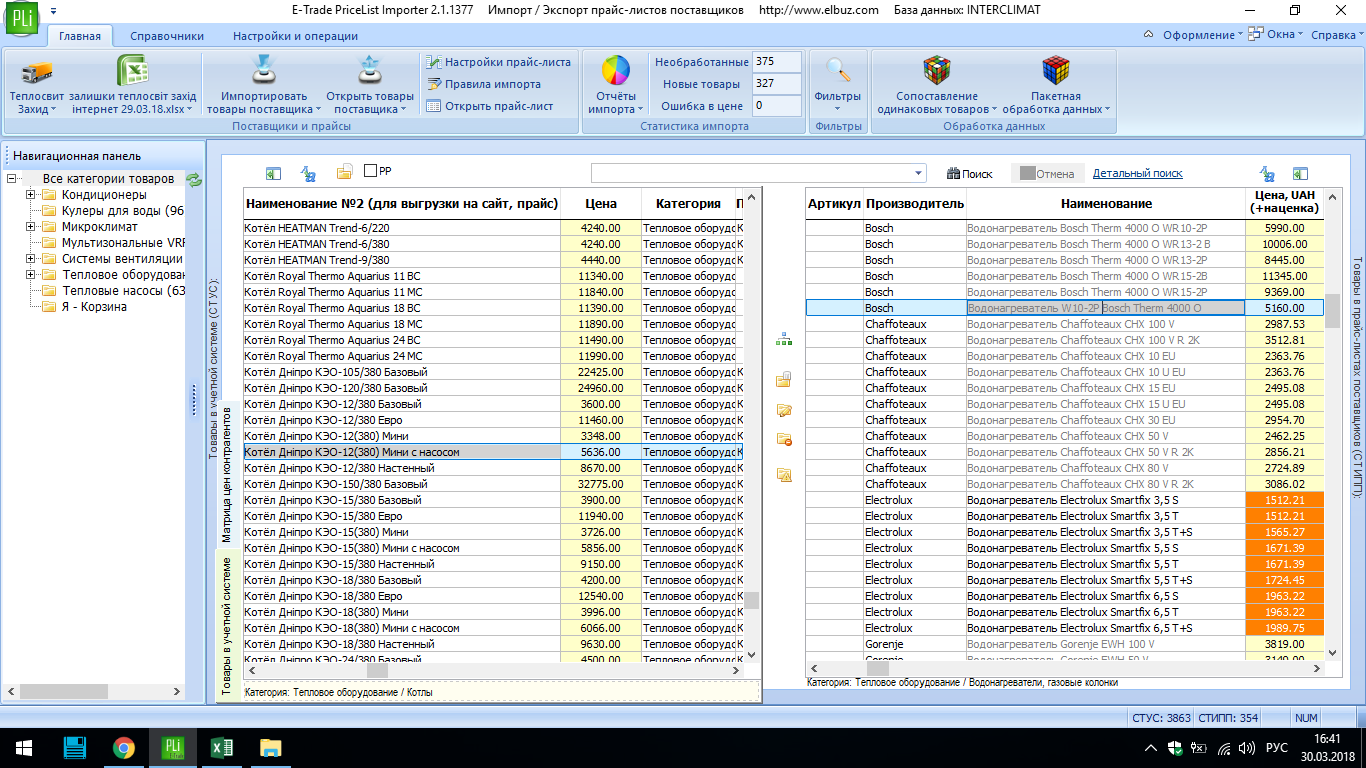The height and width of the screenshot is (768, 1366).
Task: Click the folder copy icon above left table
Action: (344, 173)
